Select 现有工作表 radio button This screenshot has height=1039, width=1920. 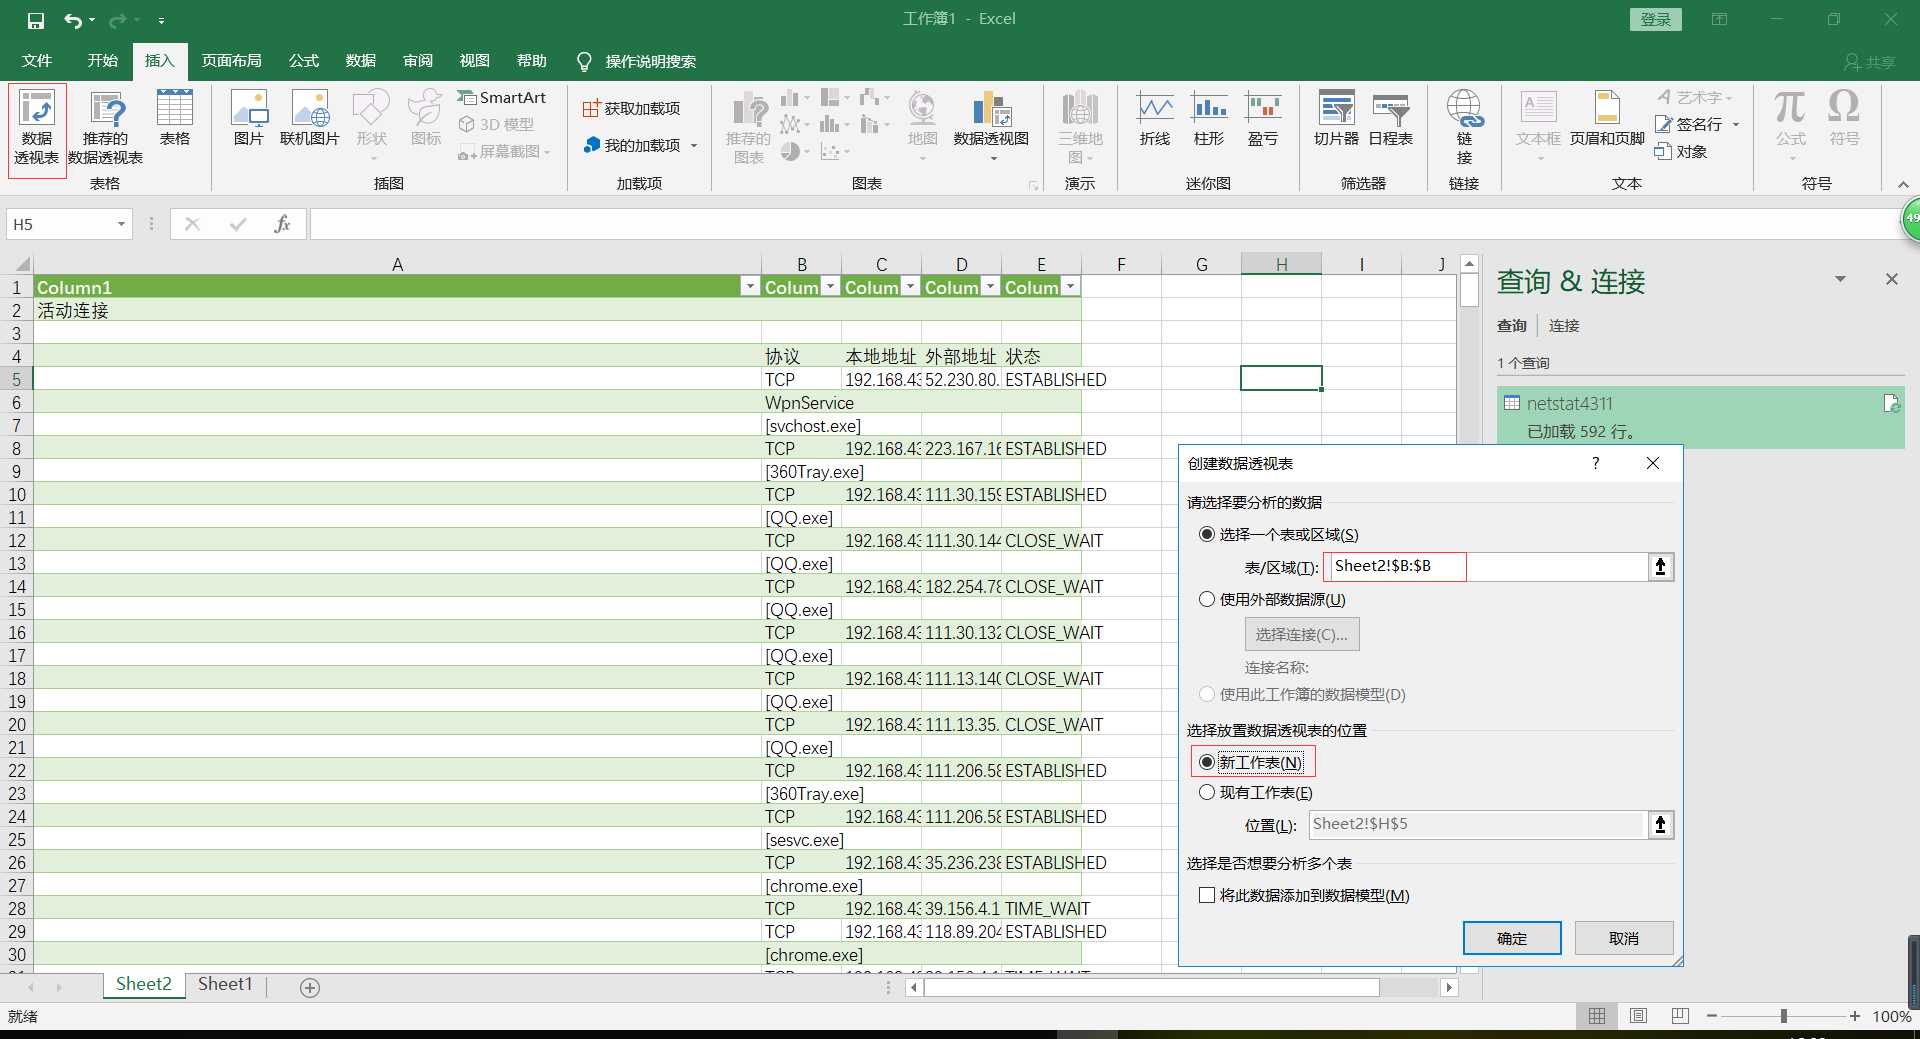pyautogui.click(x=1207, y=793)
